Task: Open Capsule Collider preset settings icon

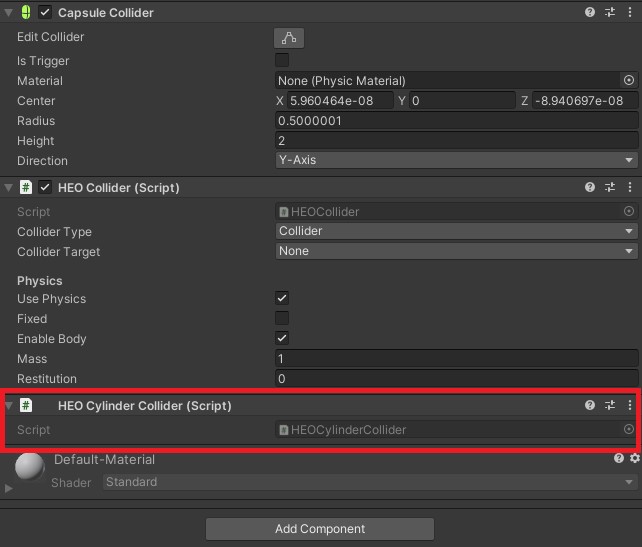Action: [x=610, y=13]
